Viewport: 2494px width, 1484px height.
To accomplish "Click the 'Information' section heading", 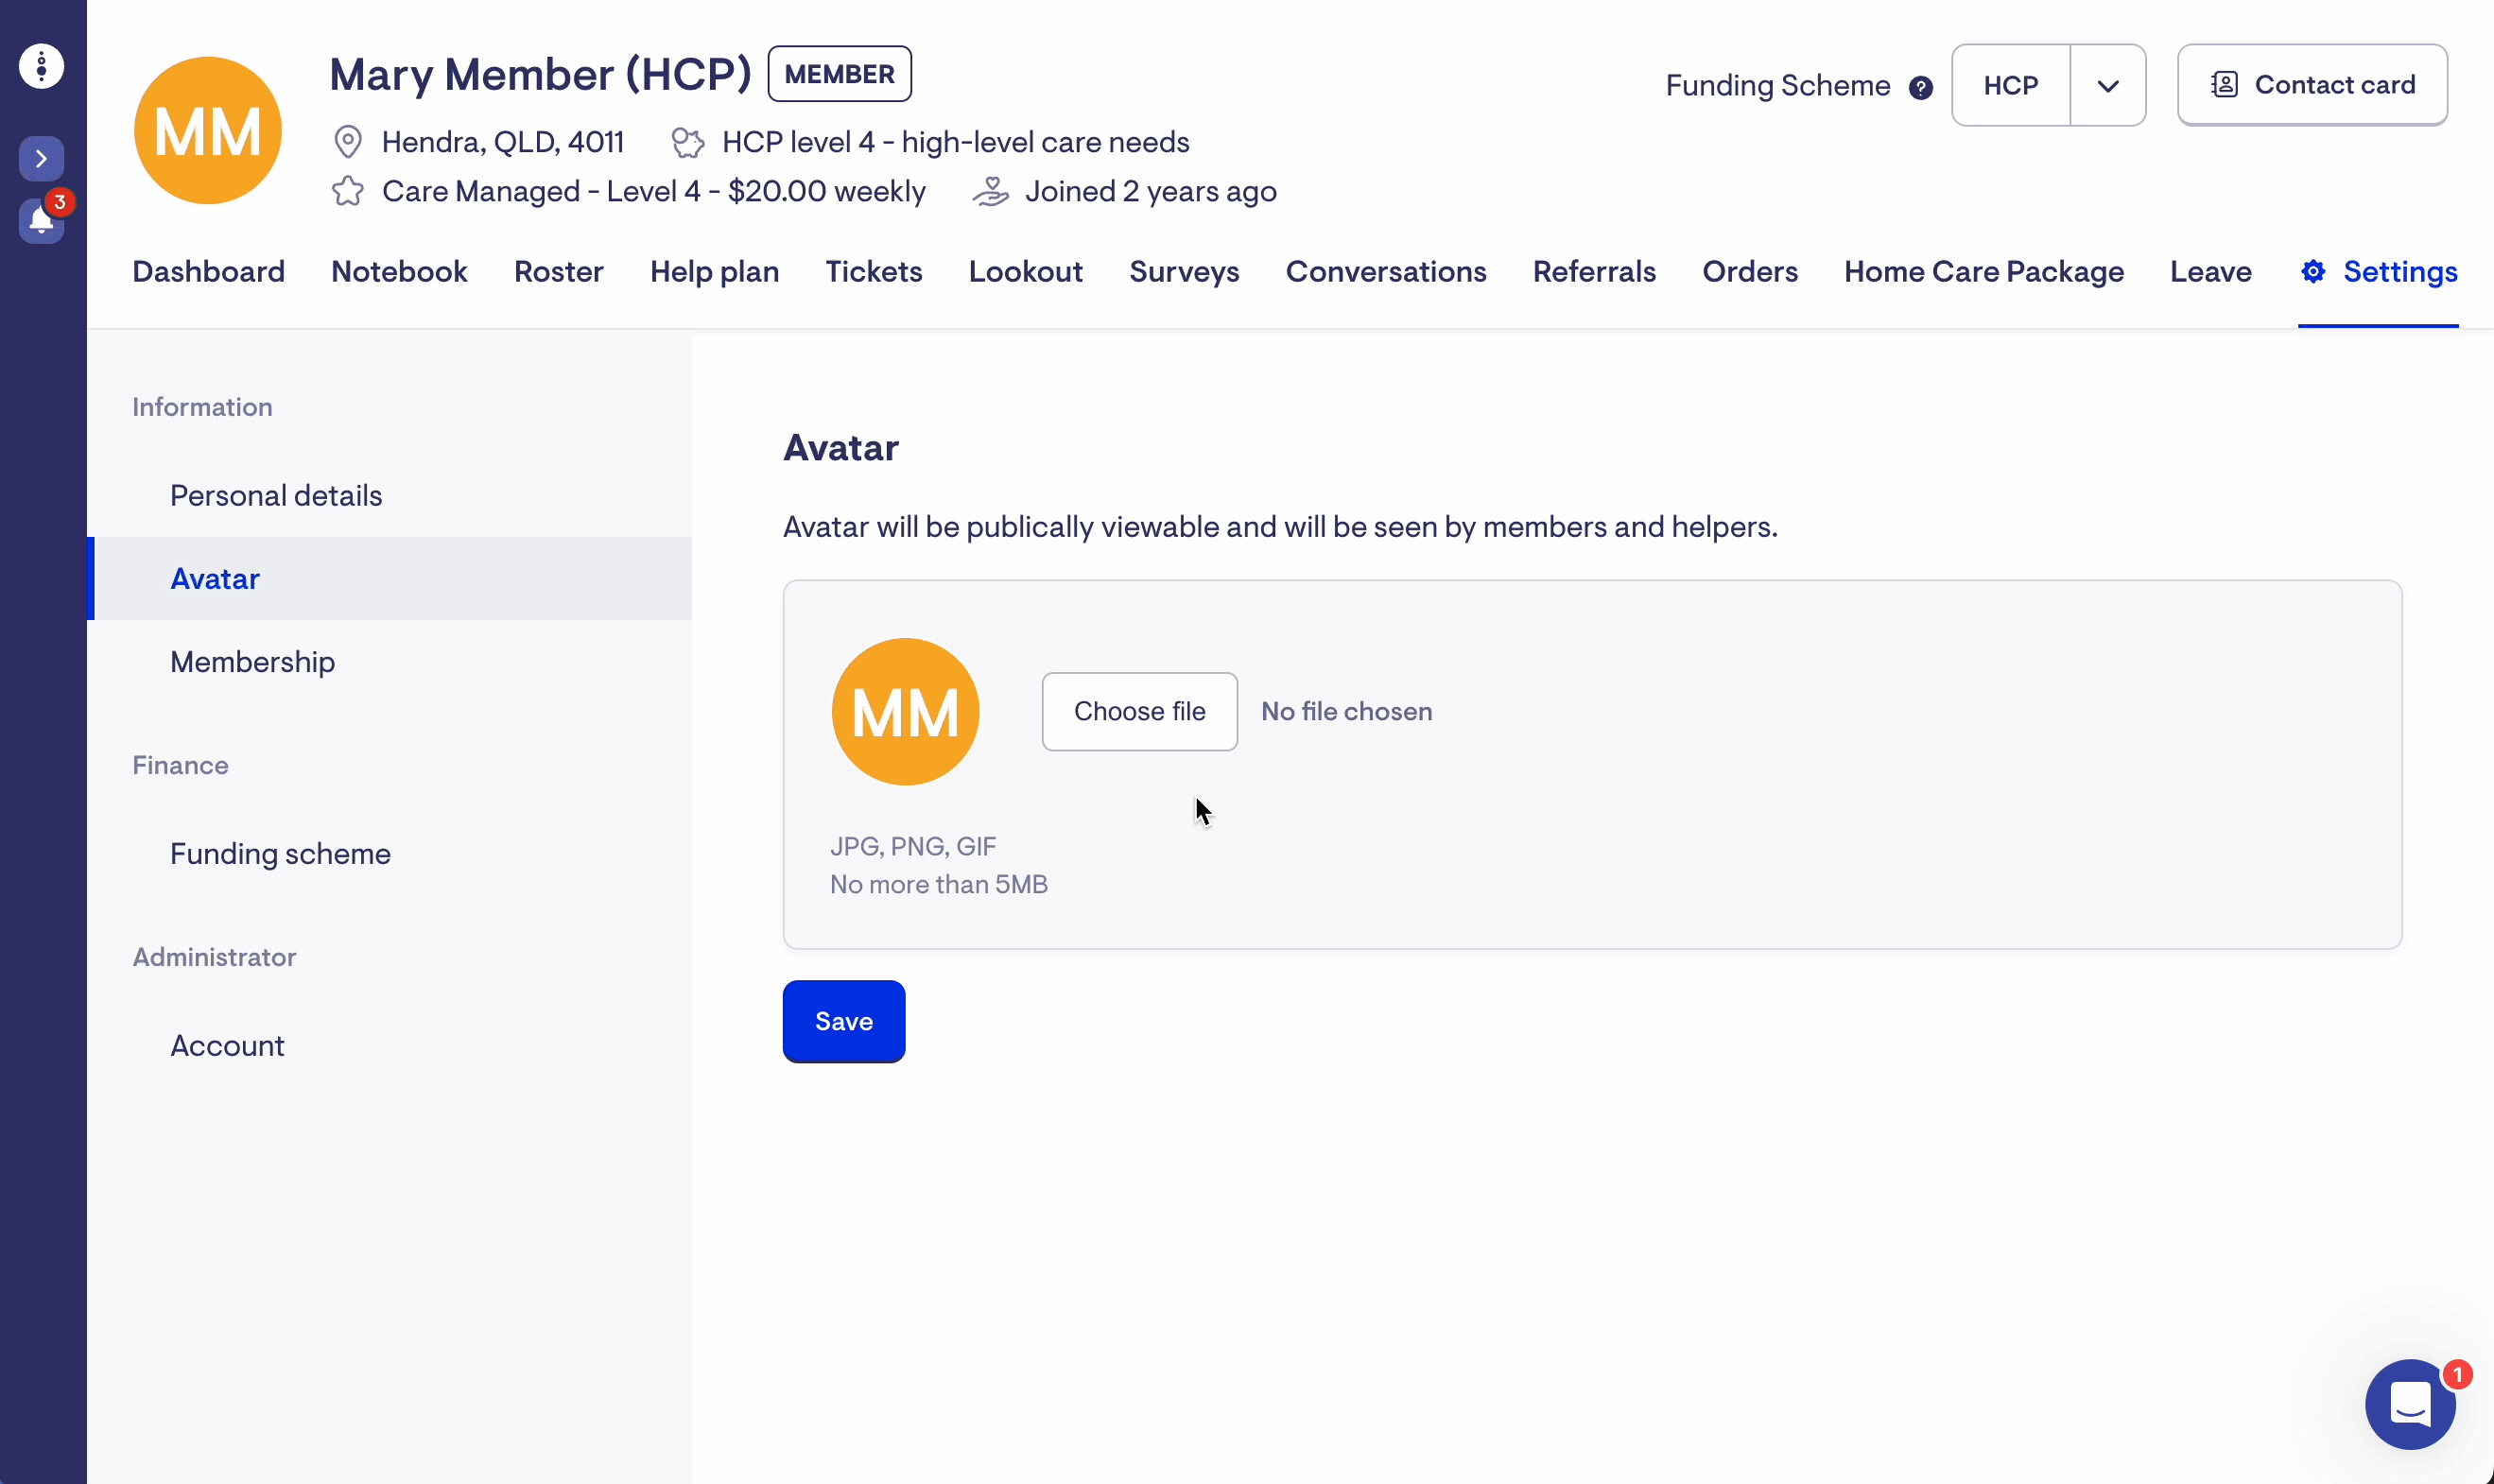I will click(x=202, y=407).
